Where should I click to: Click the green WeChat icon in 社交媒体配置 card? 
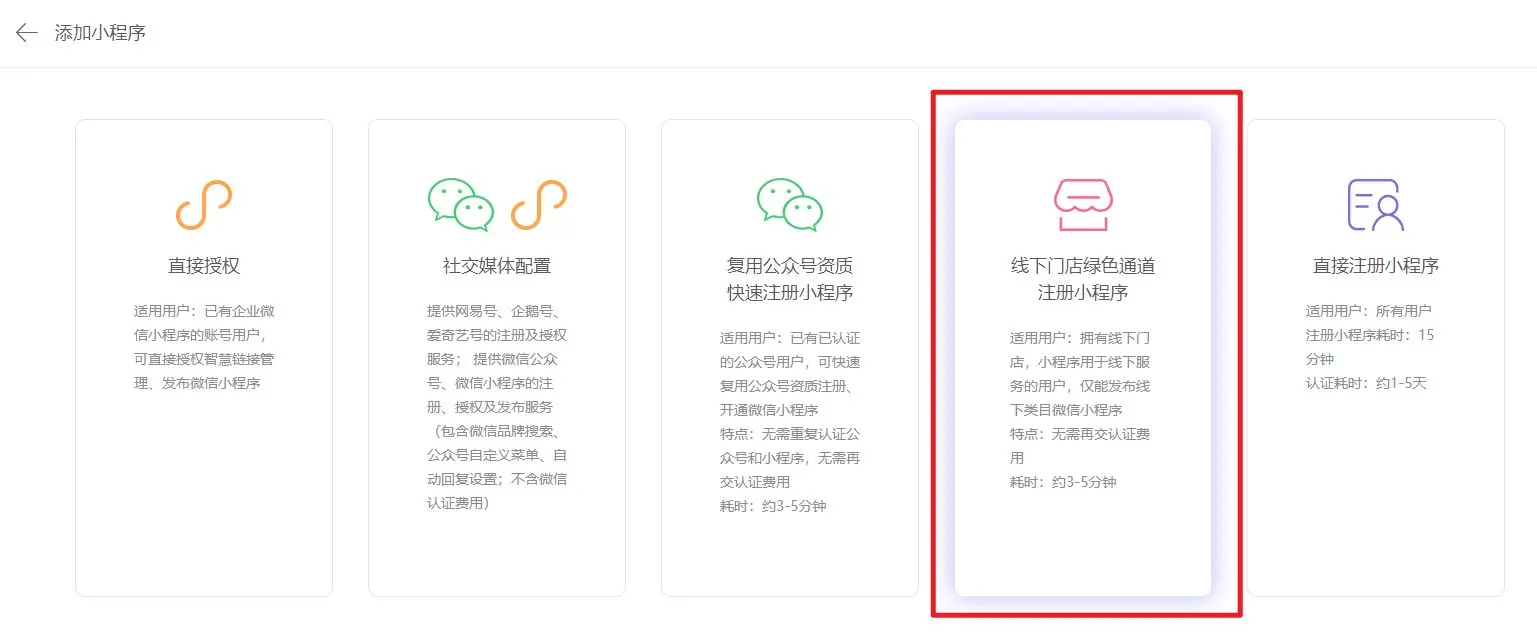461,205
